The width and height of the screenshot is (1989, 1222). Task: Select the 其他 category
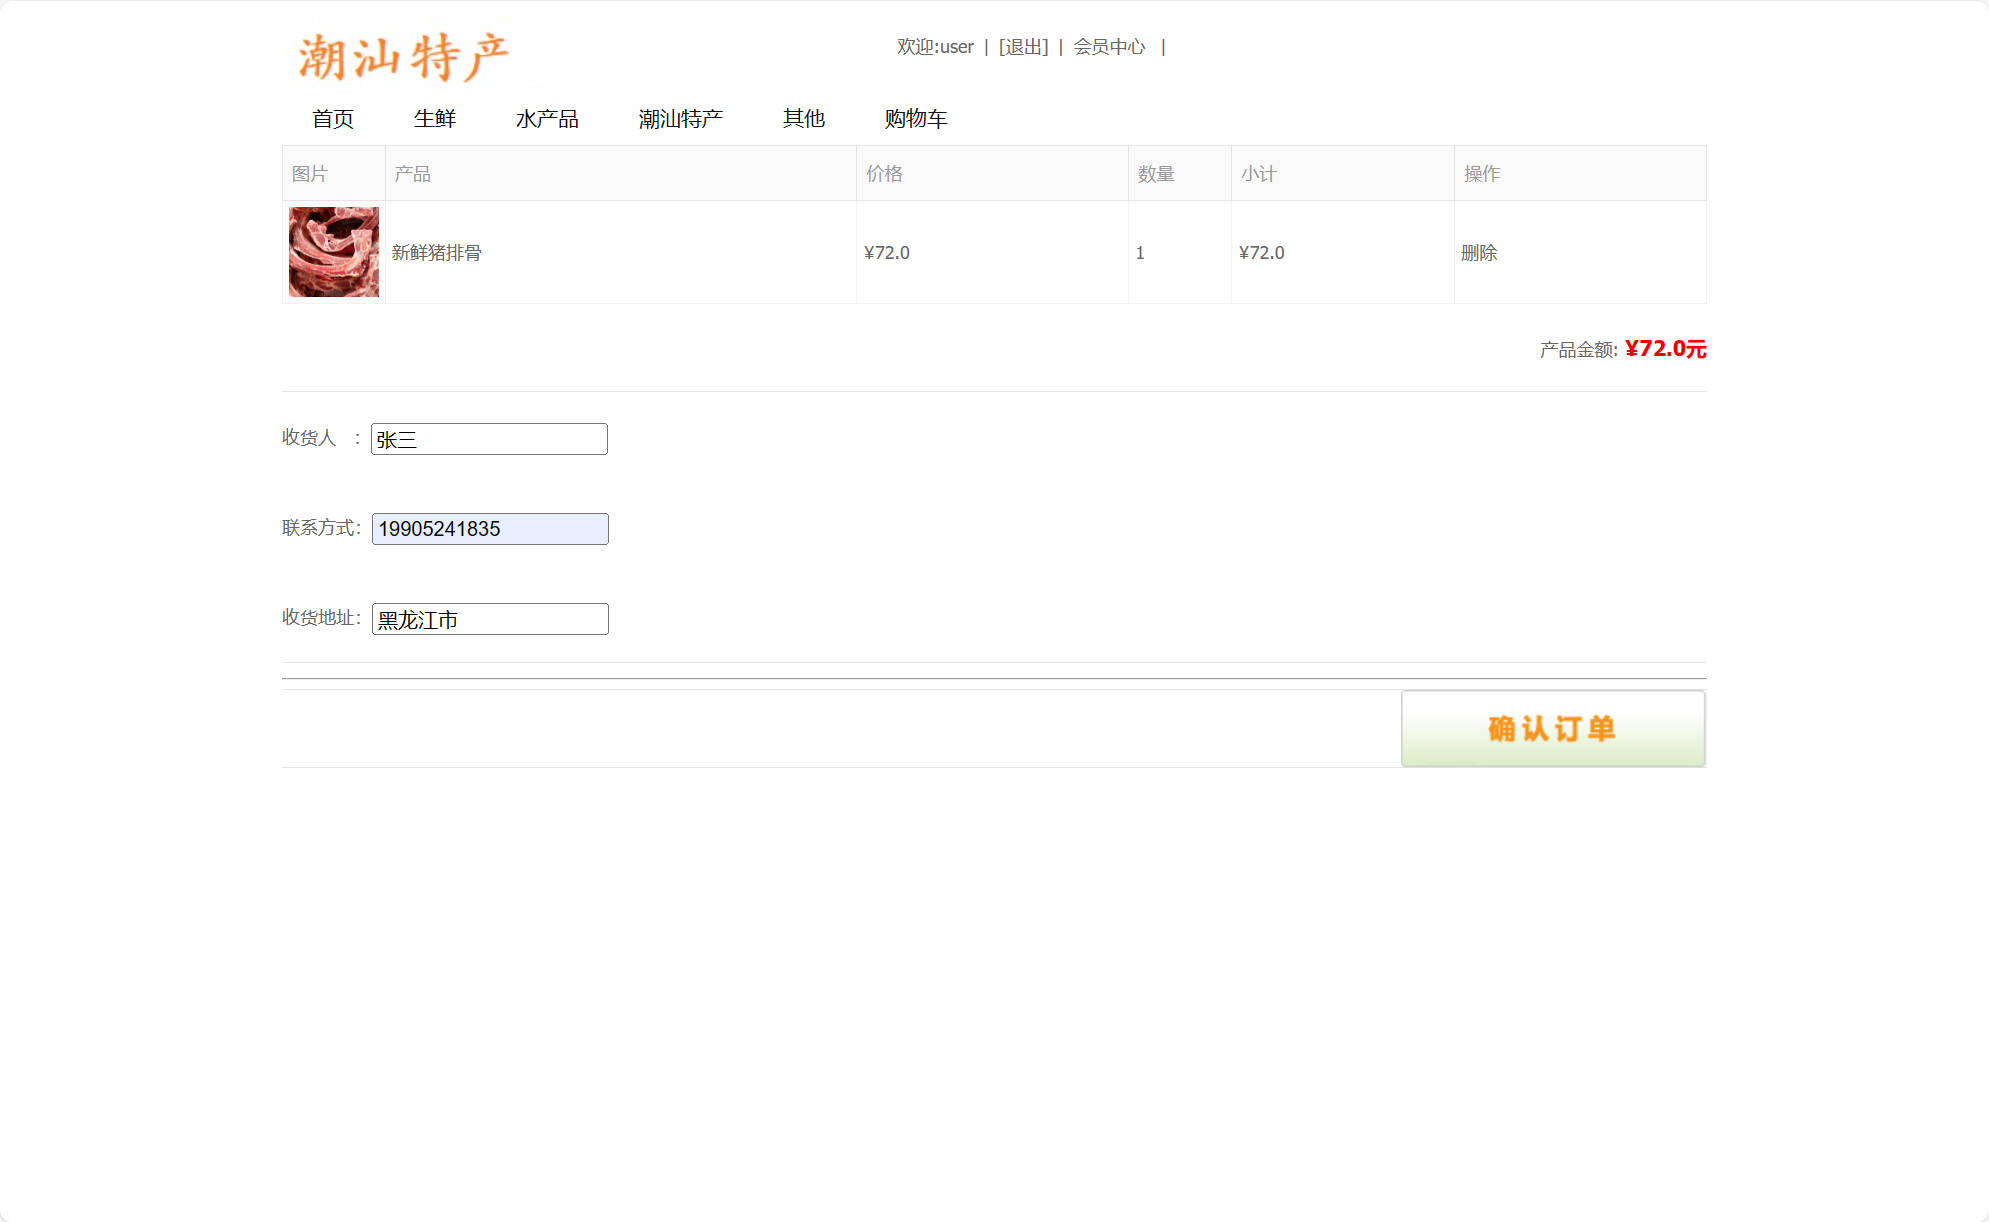click(805, 119)
